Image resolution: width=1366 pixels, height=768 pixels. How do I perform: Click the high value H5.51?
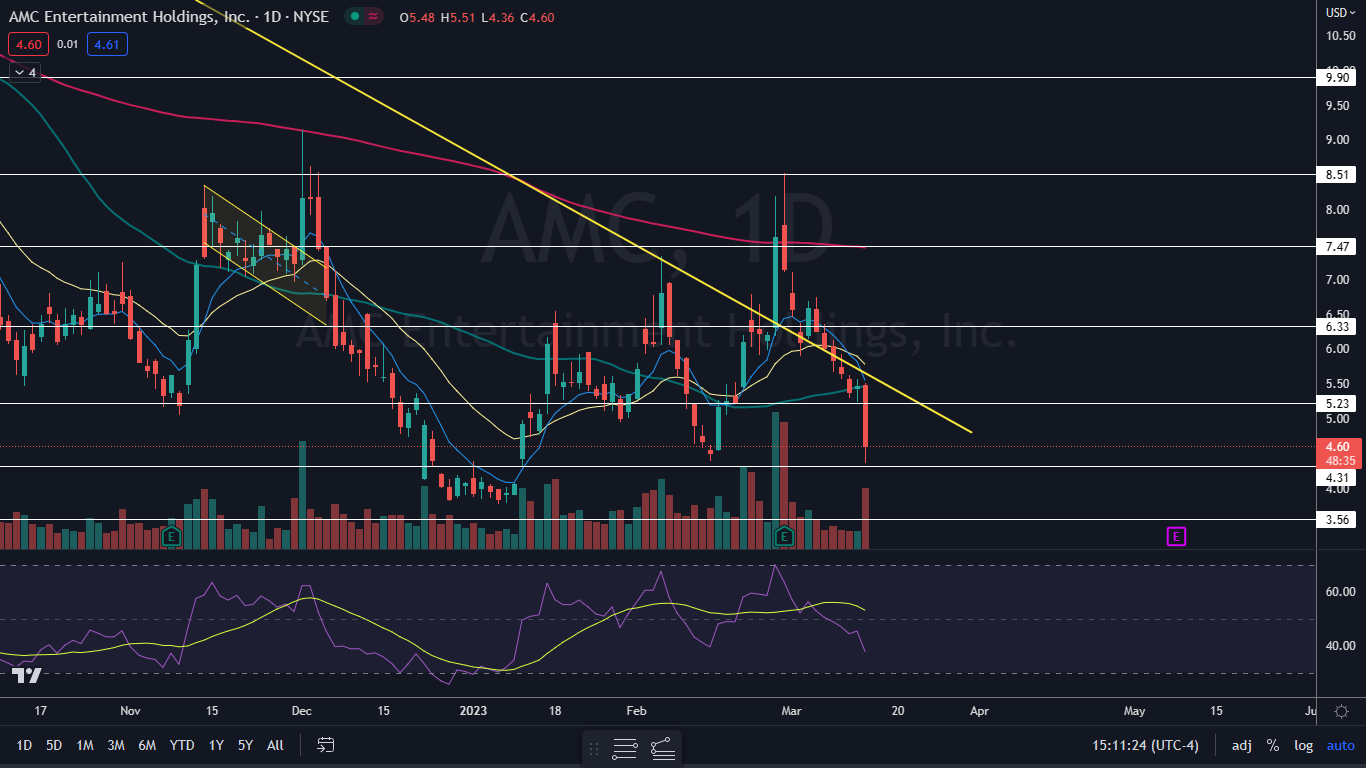[x=460, y=18]
